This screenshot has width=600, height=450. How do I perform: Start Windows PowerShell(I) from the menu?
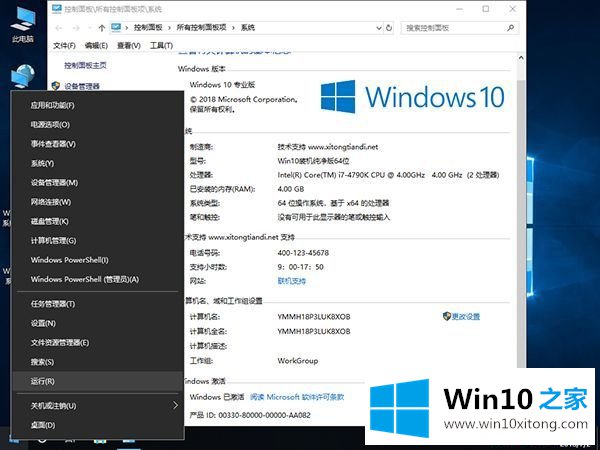(98, 260)
